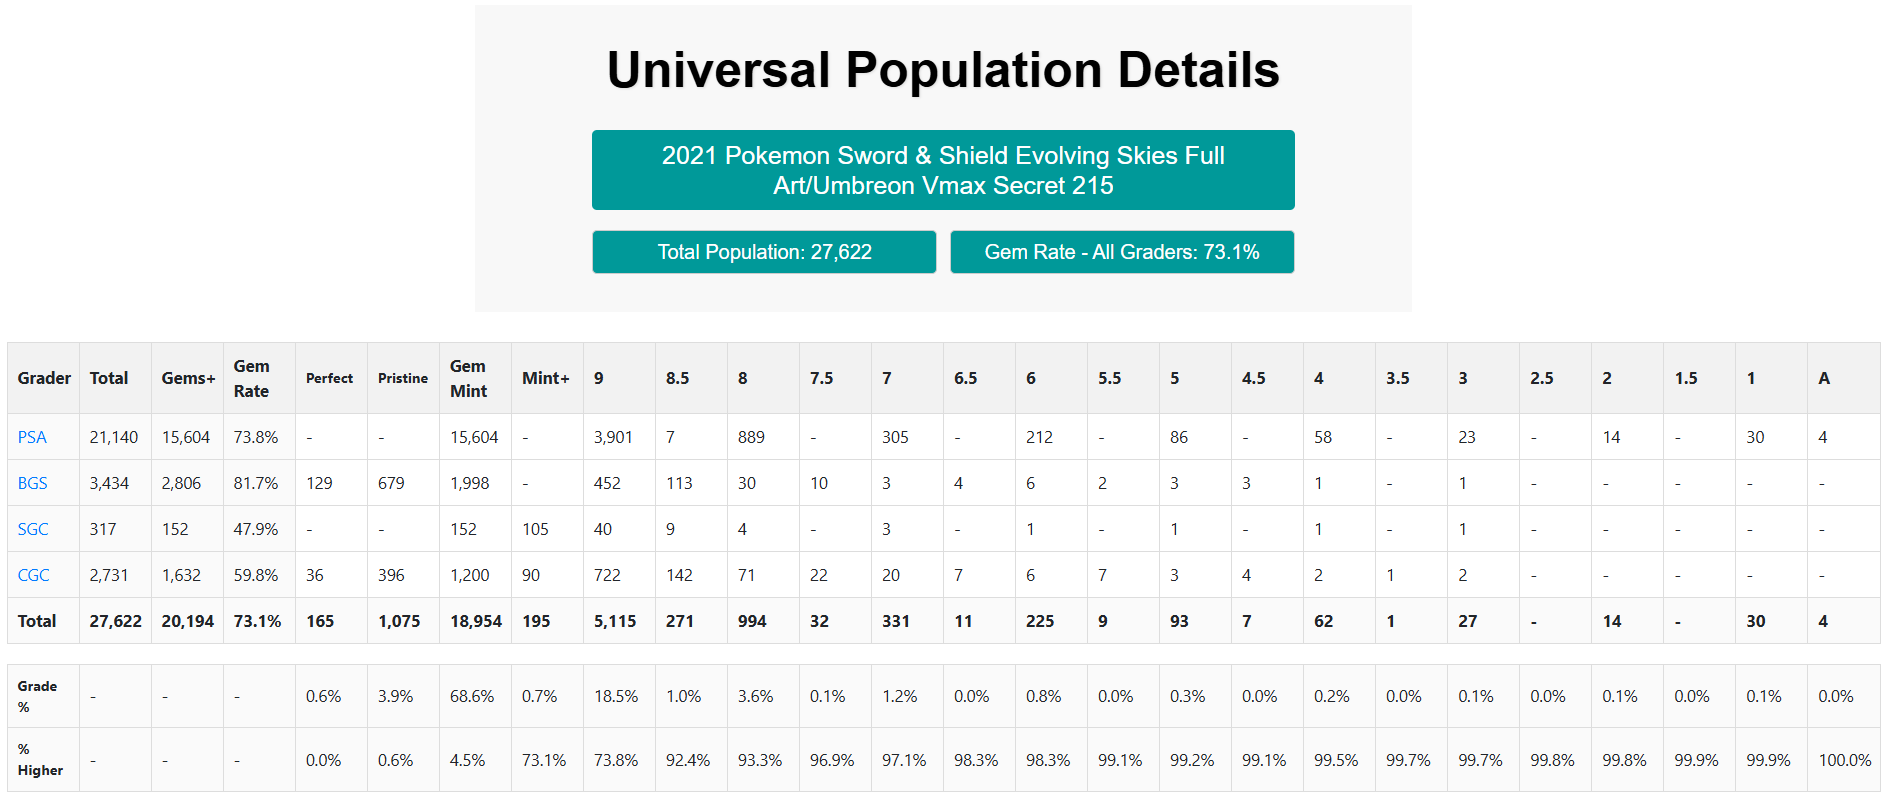Screen dimensions: 1891x797
Task: Click the Umbreon Vmax Secret 215 card title button
Action: 942,170
